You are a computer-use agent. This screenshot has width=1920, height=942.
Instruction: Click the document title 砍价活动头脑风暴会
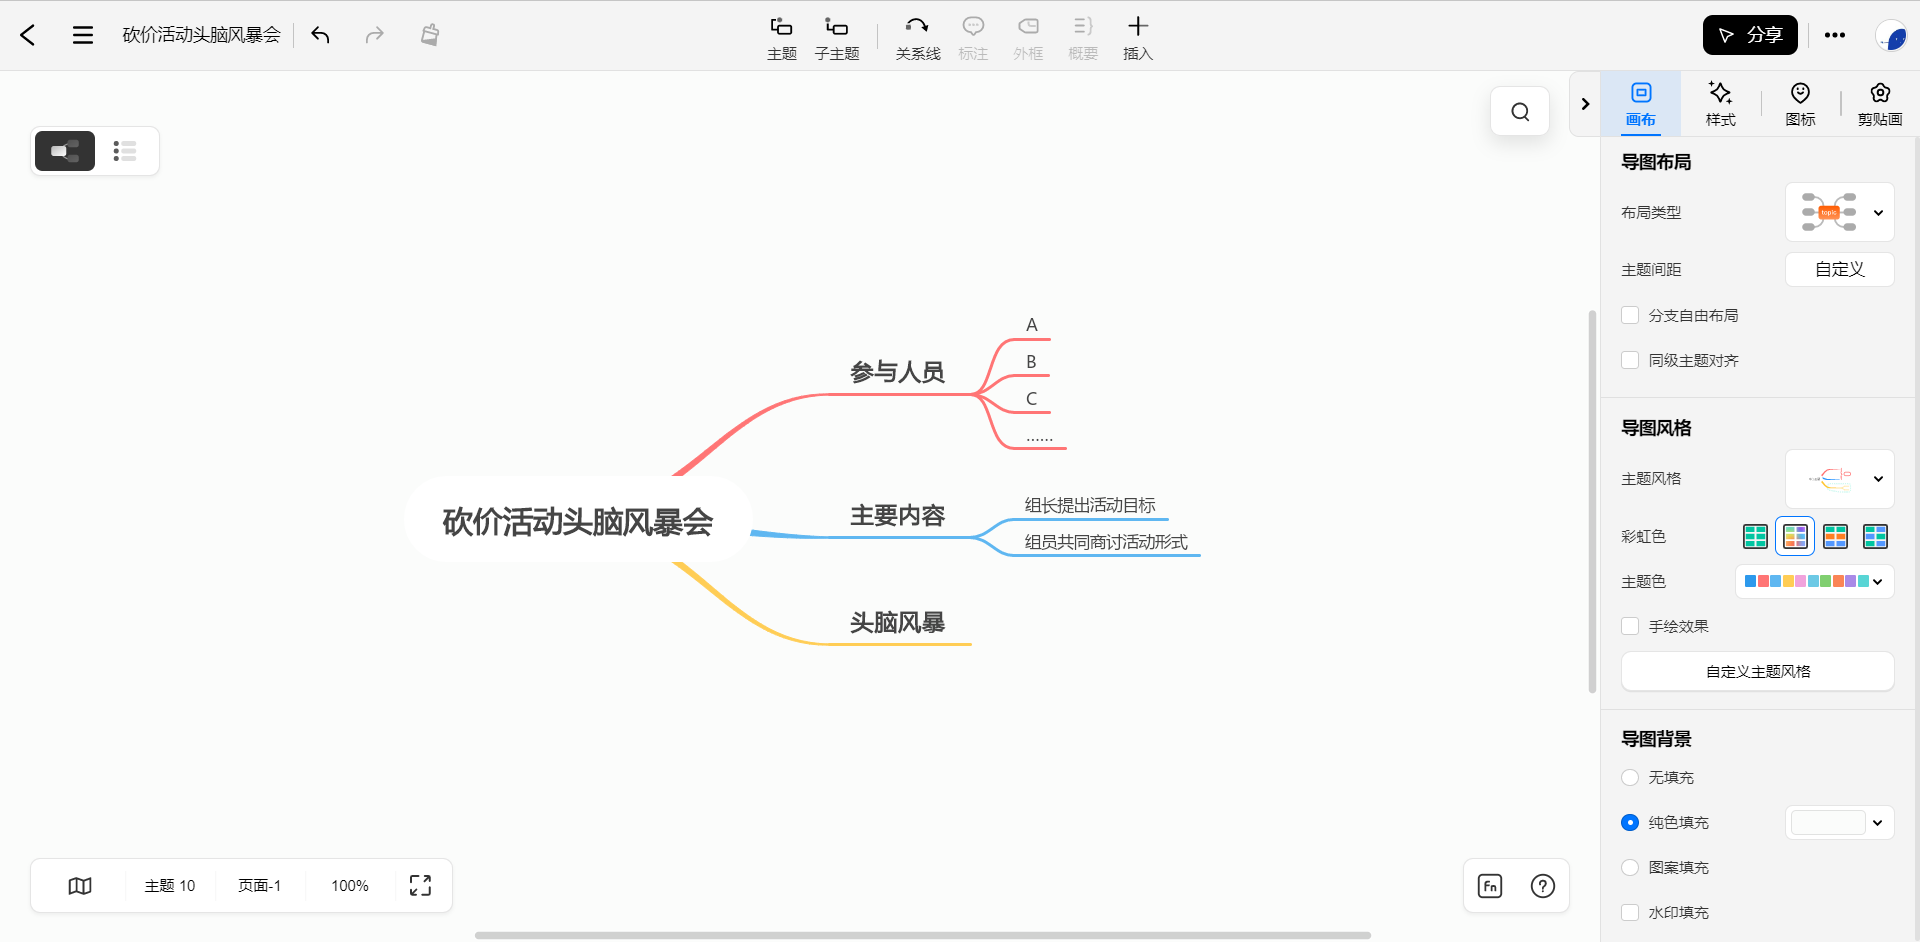pyautogui.click(x=201, y=35)
